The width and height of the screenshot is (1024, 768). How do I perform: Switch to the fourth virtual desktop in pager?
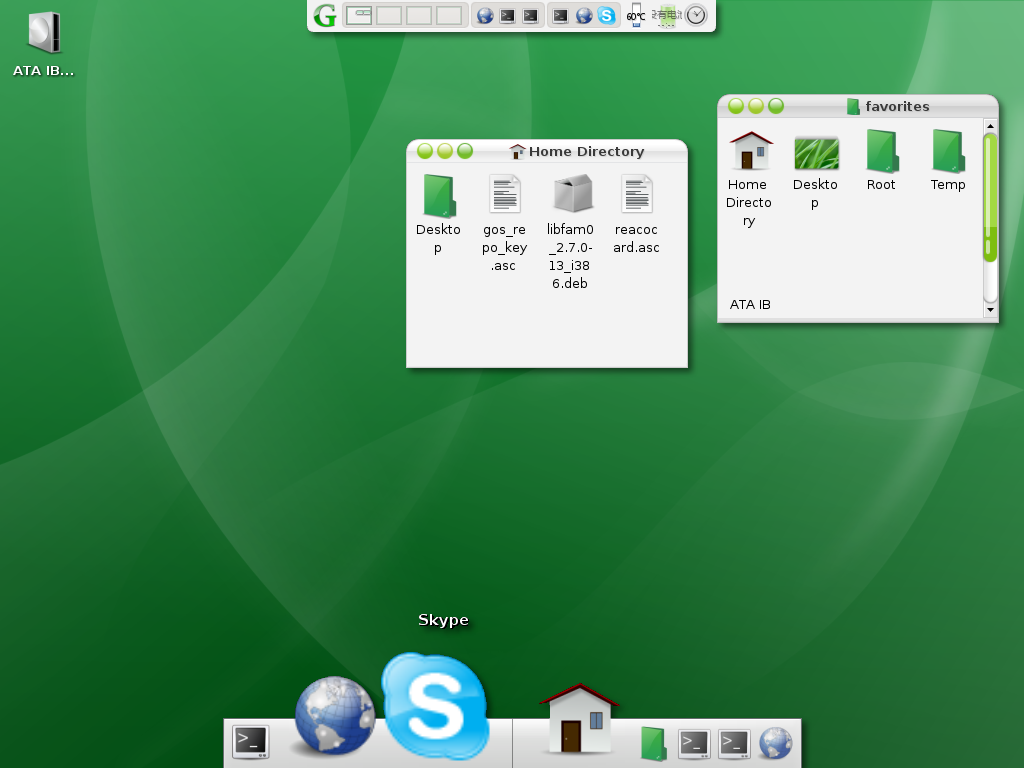click(449, 15)
